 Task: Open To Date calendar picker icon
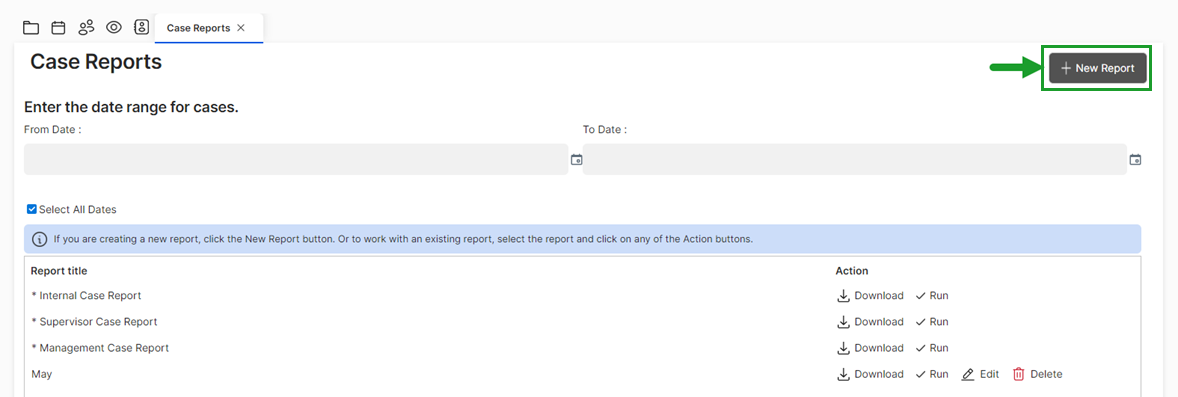1136,159
